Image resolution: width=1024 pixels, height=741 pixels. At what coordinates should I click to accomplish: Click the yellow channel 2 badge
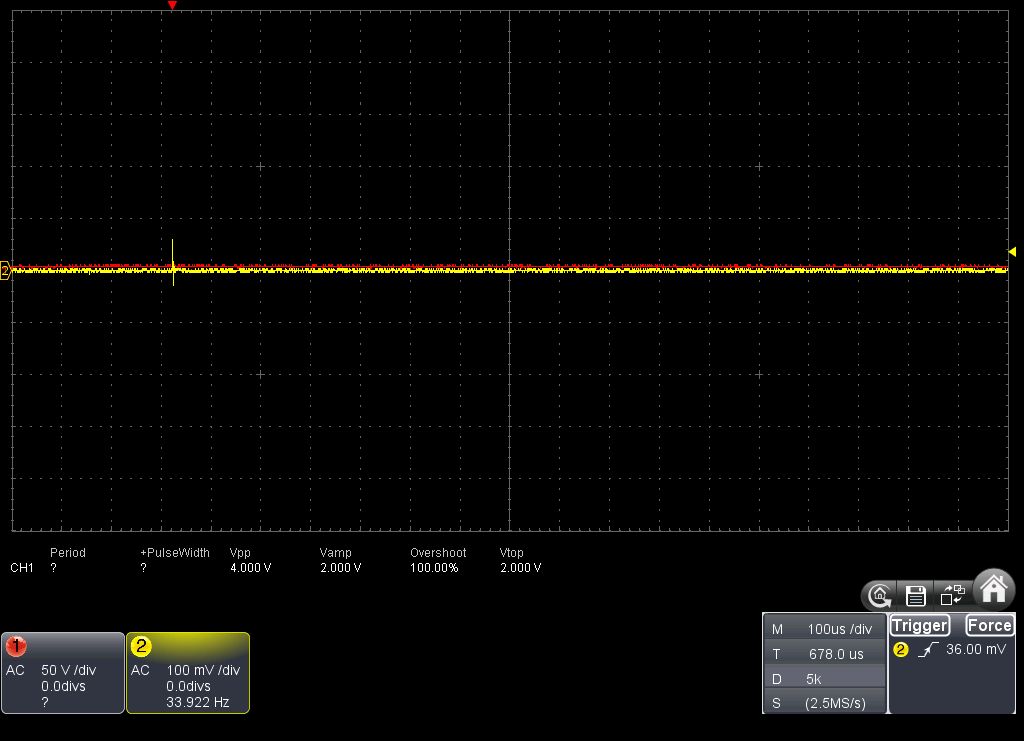(141, 646)
